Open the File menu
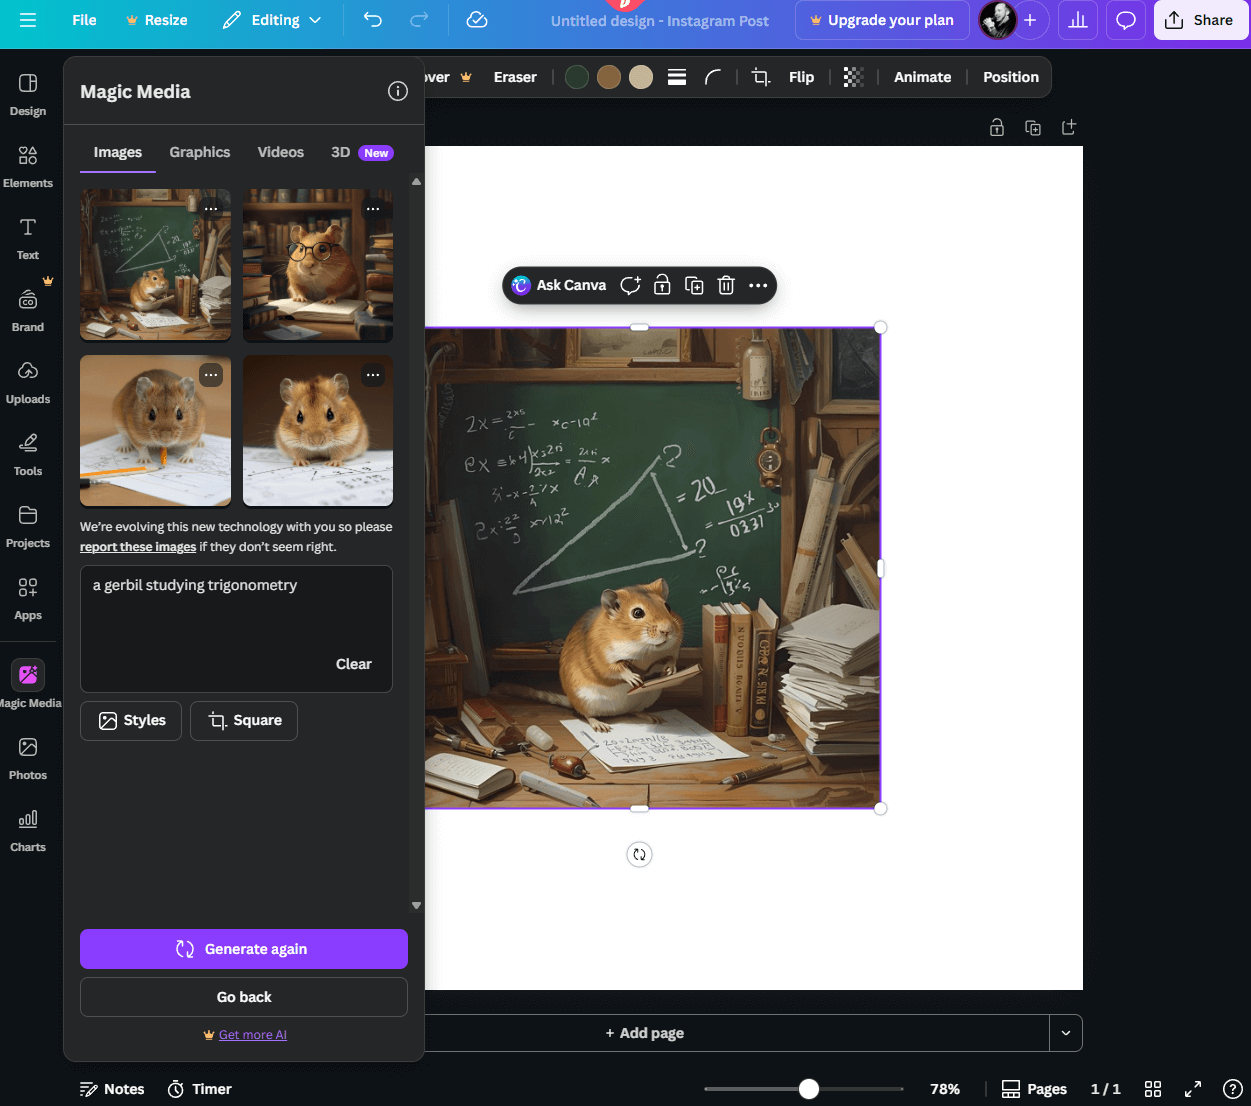The height and width of the screenshot is (1106, 1251). (x=84, y=19)
